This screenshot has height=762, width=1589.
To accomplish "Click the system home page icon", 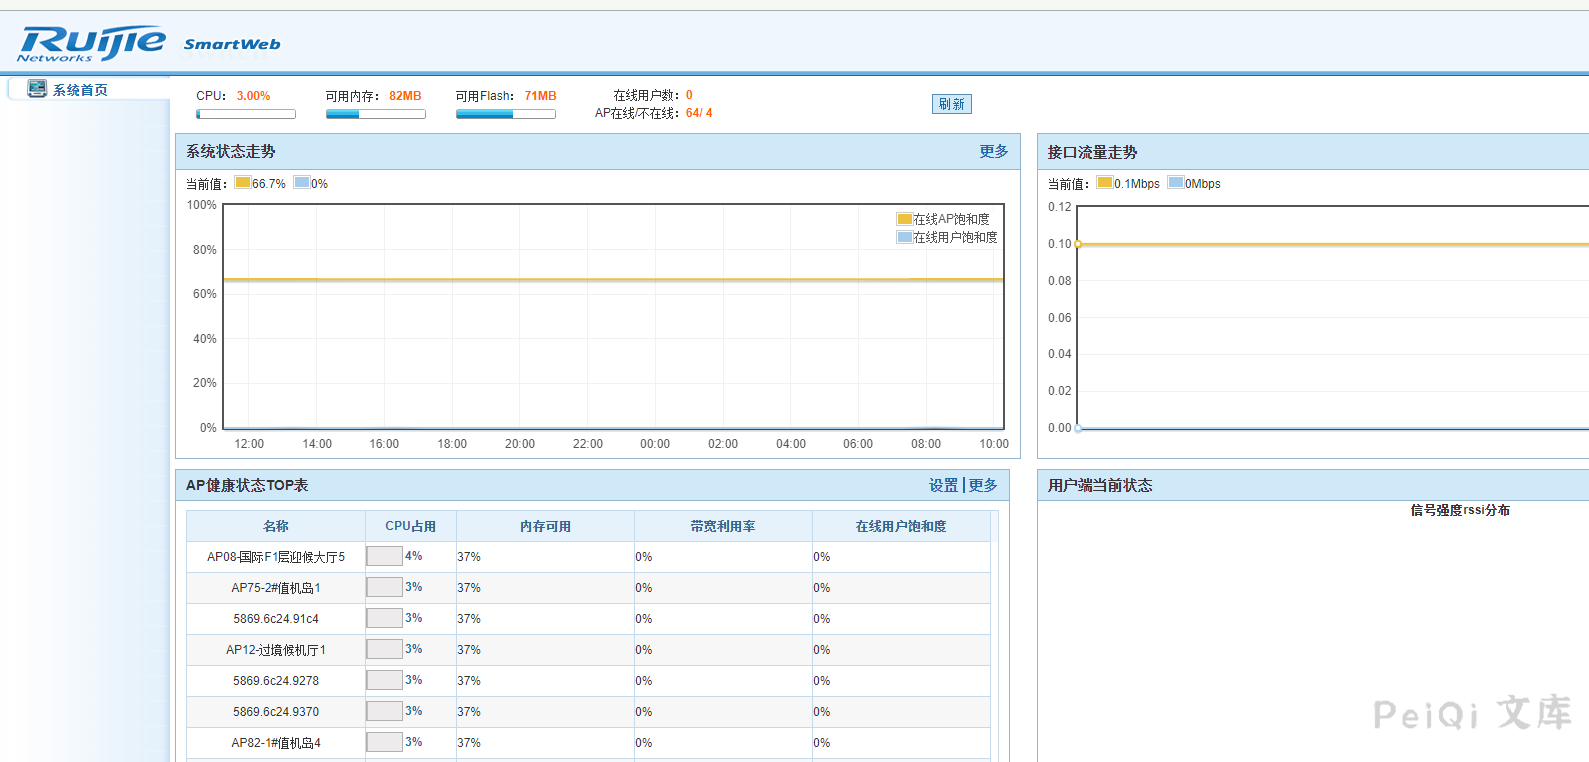I will [37, 89].
